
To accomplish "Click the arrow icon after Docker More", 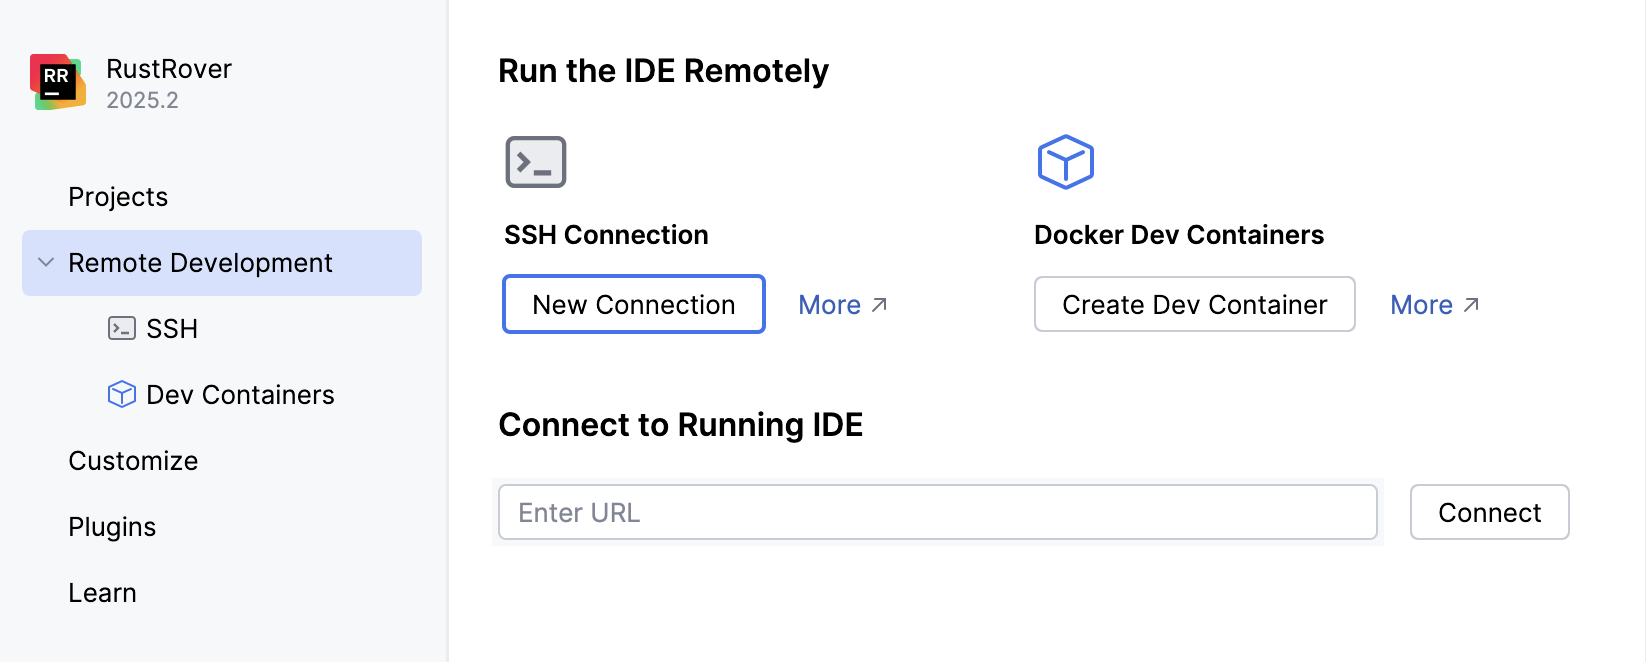I will pyautogui.click(x=1472, y=304).
